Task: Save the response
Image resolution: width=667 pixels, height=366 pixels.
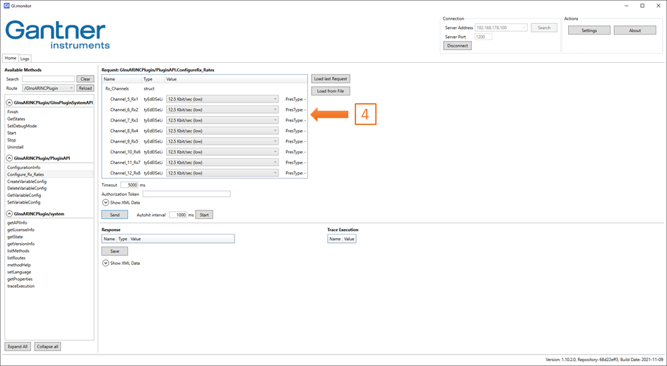Action: coord(114,251)
